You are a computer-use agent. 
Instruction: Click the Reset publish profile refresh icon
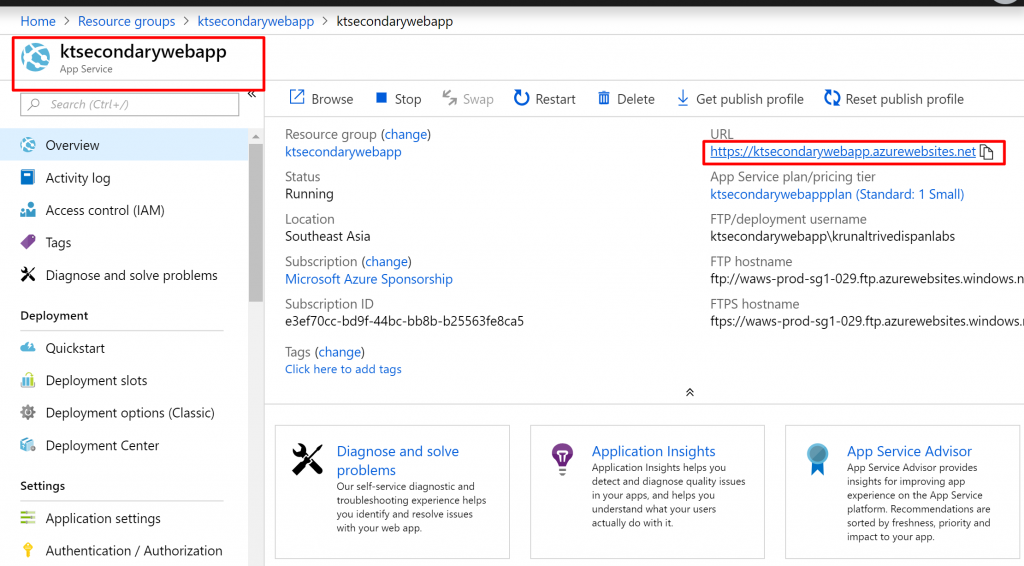[x=831, y=98]
